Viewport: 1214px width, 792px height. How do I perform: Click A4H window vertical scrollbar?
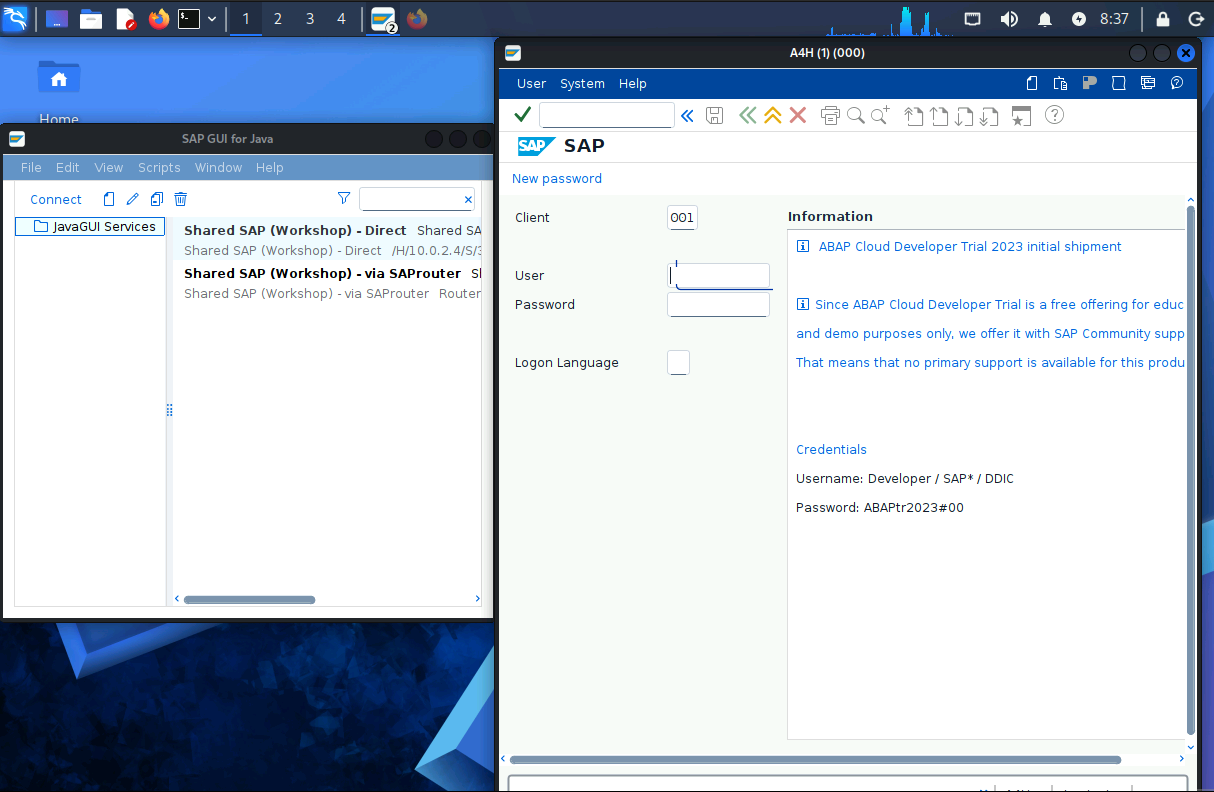[1190, 470]
